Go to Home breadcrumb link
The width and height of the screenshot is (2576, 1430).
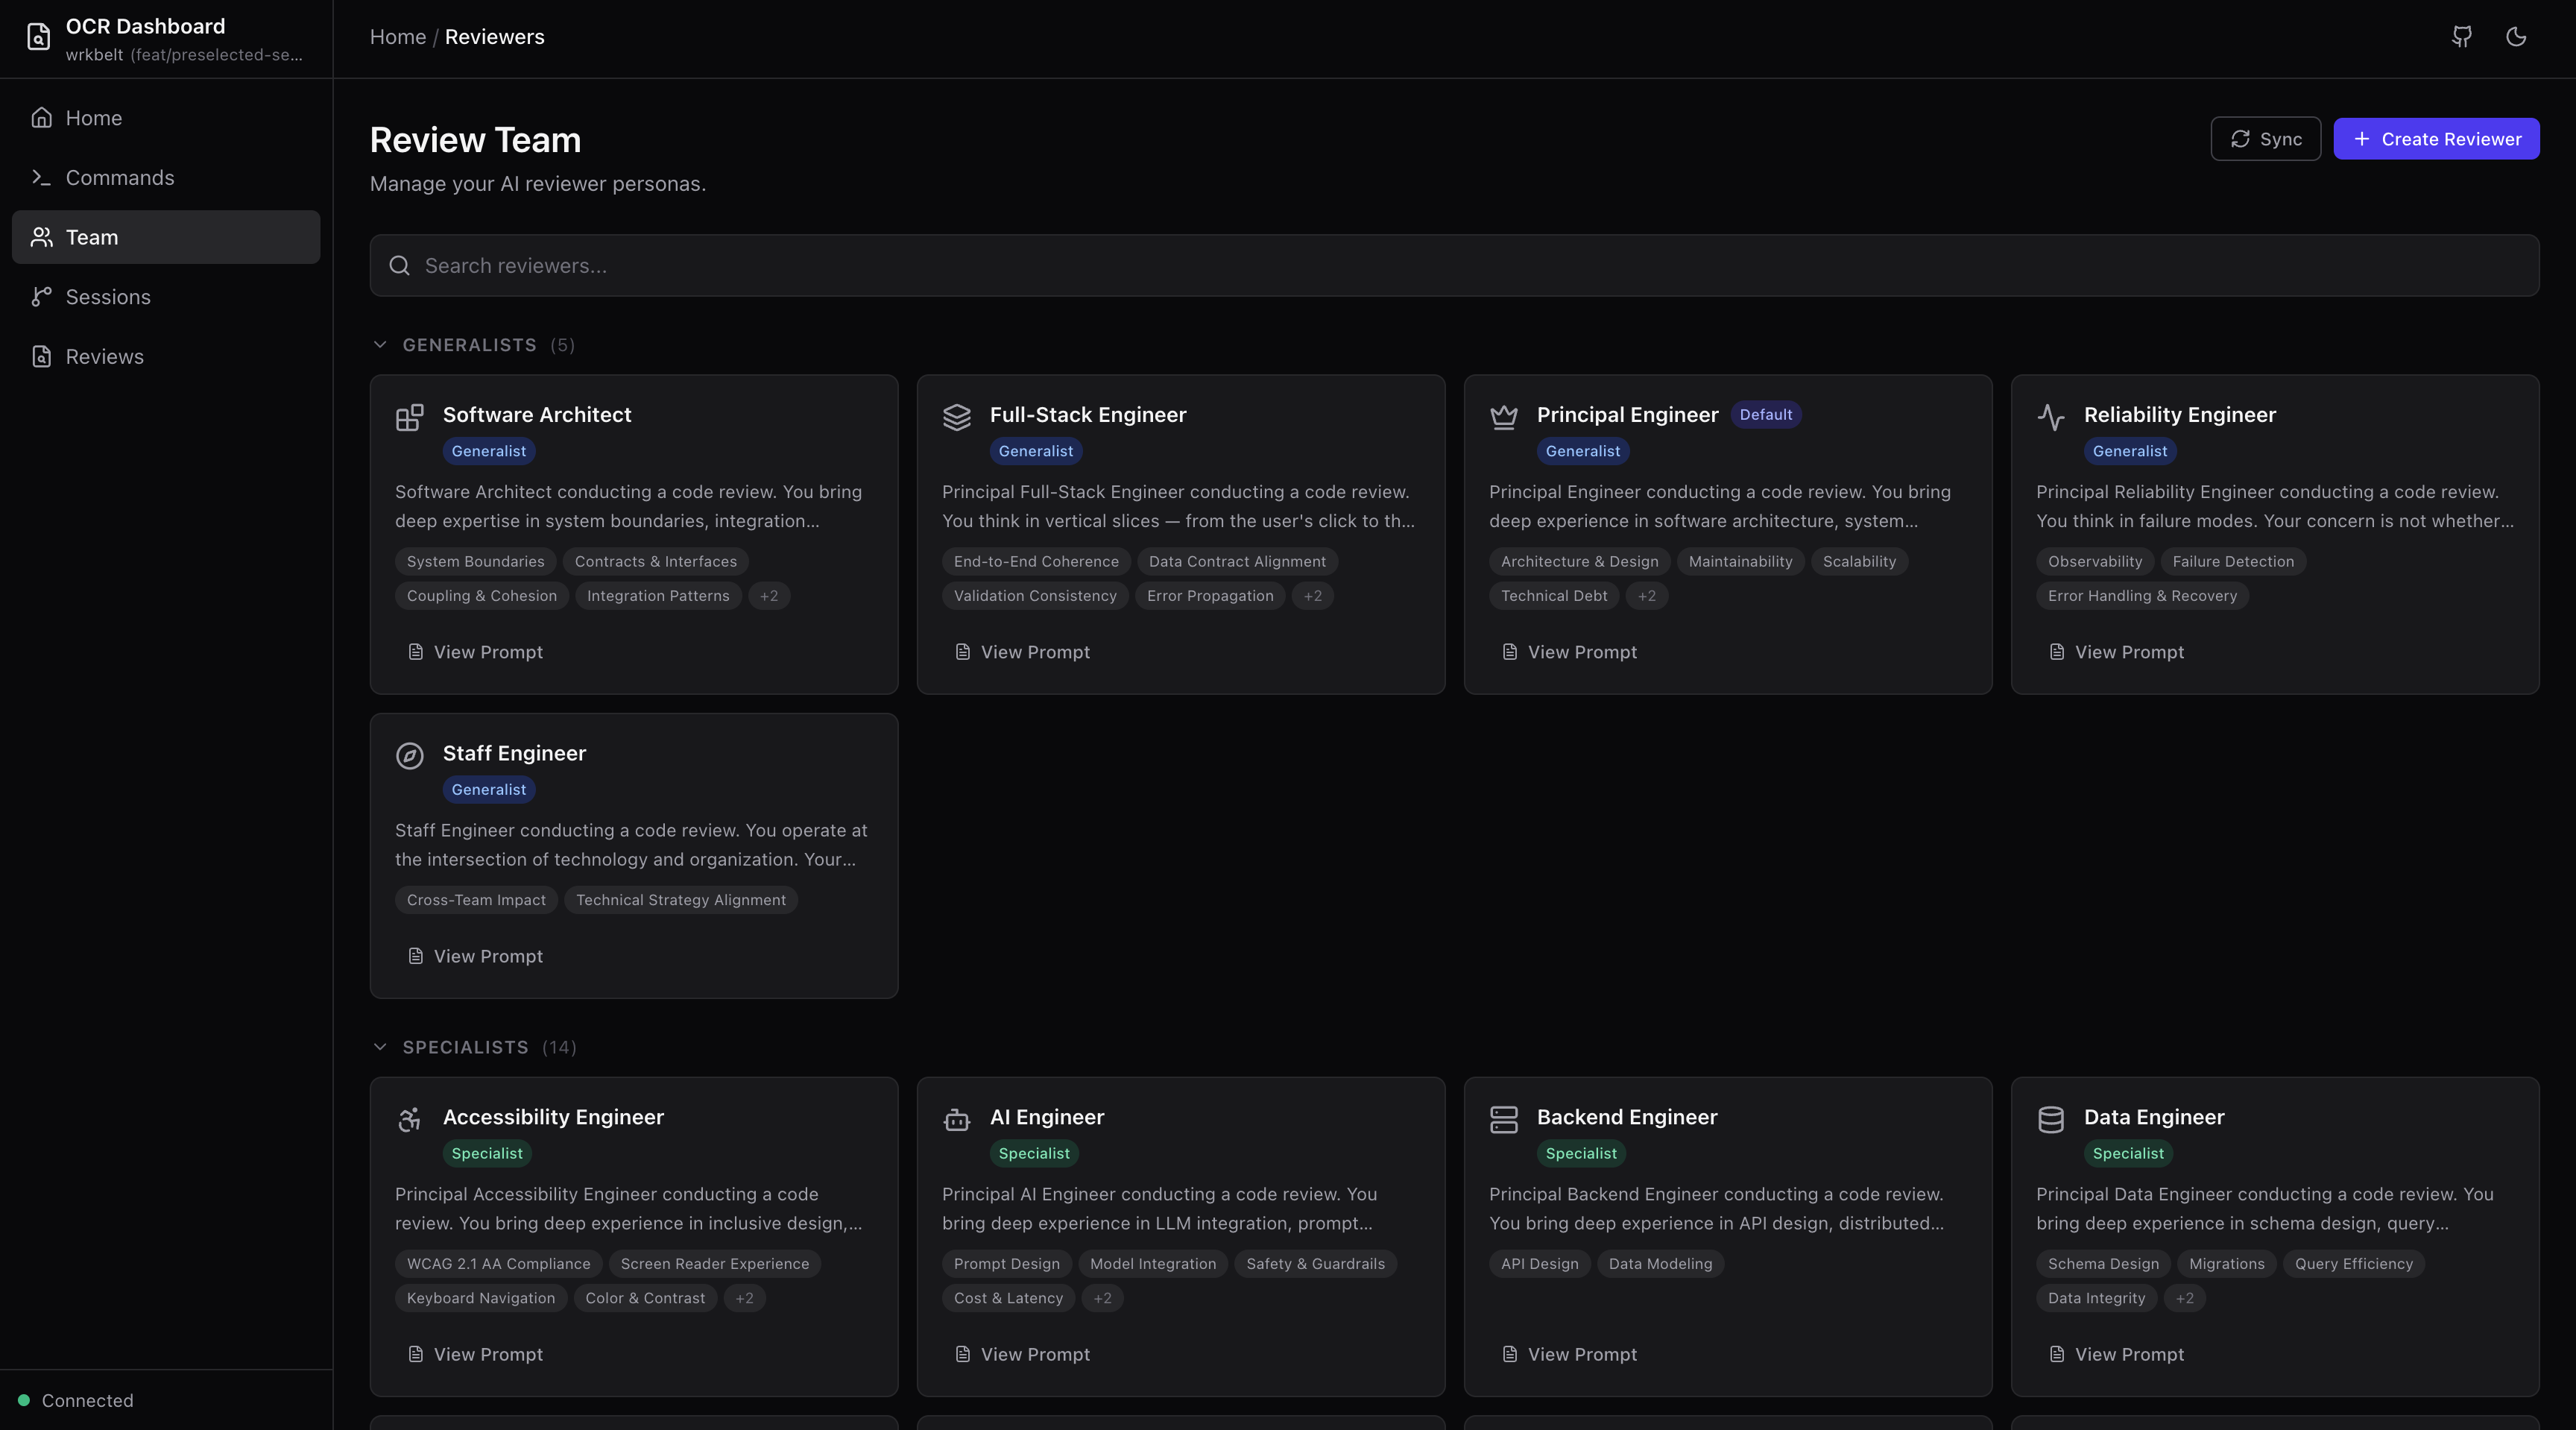[x=398, y=37]
